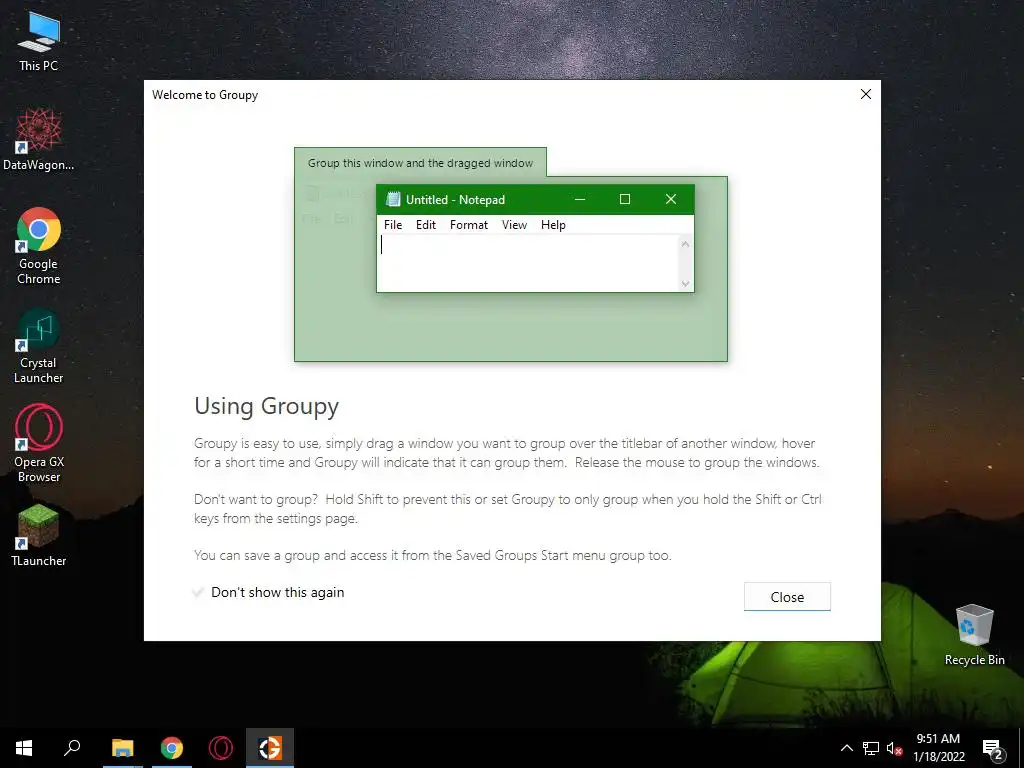Click the 'Using Groupy' heading
The width and height of the screenshot is (1024, 768).
[266, 406]
